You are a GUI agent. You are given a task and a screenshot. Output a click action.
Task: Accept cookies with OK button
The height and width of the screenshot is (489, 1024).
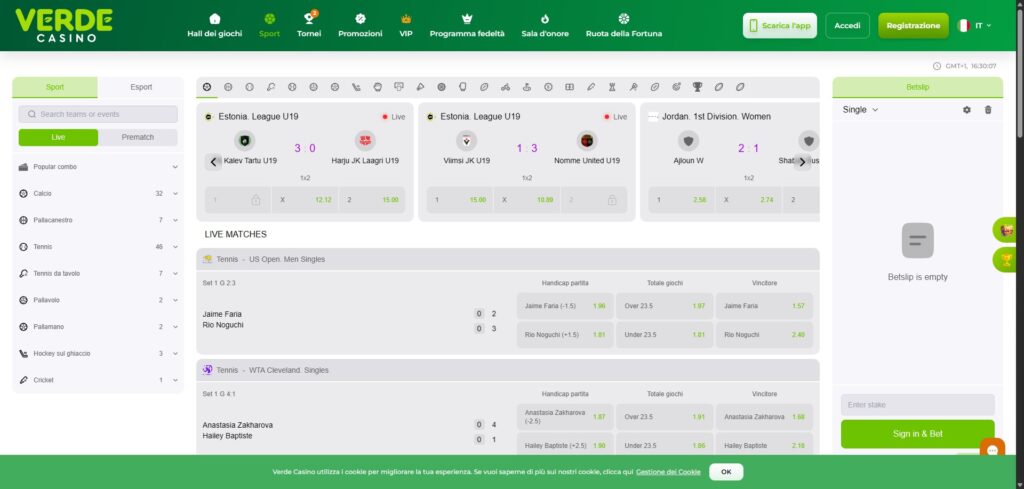[726, 472]
